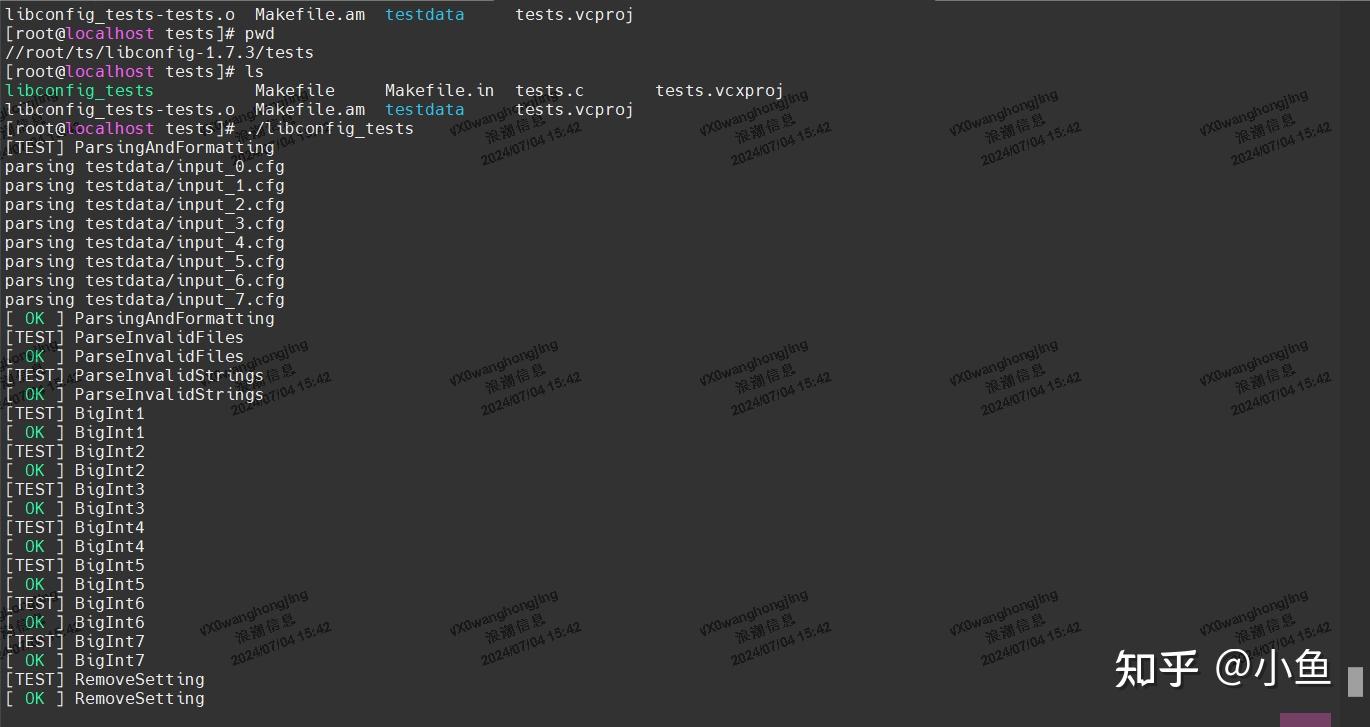Select the tests.c filename in the listing
The width and height of the screenshot is (1370, 727).
[548, 90]
